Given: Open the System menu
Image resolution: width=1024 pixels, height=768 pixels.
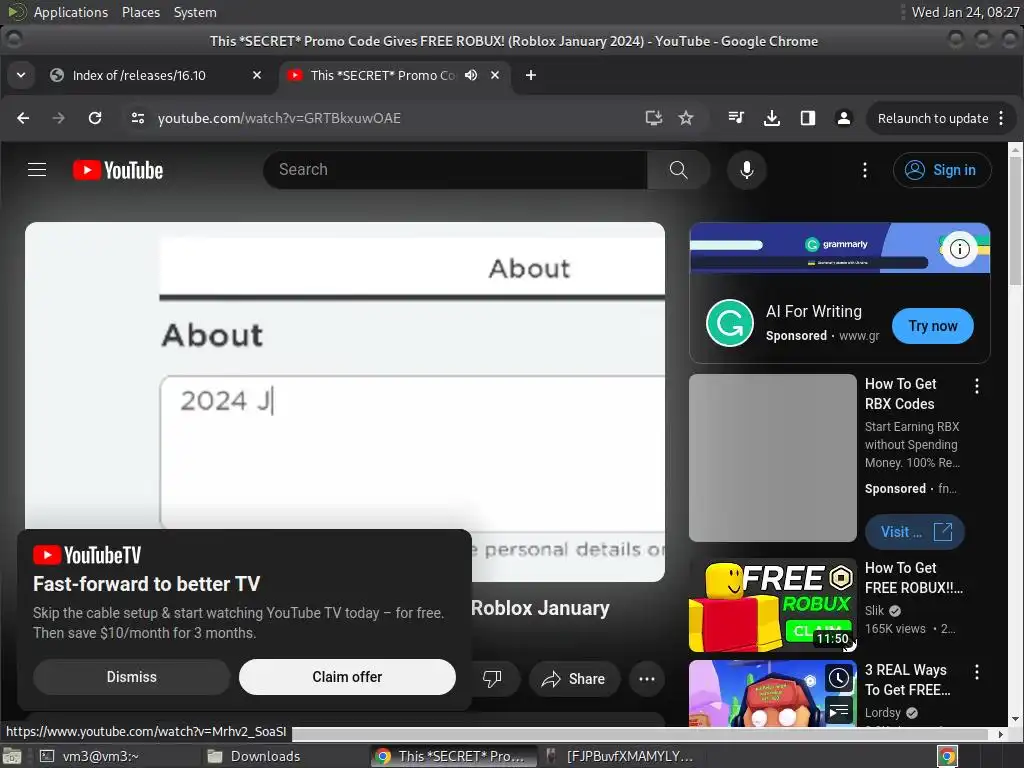Looking at the screenshot, I should (x=195, y=12).
